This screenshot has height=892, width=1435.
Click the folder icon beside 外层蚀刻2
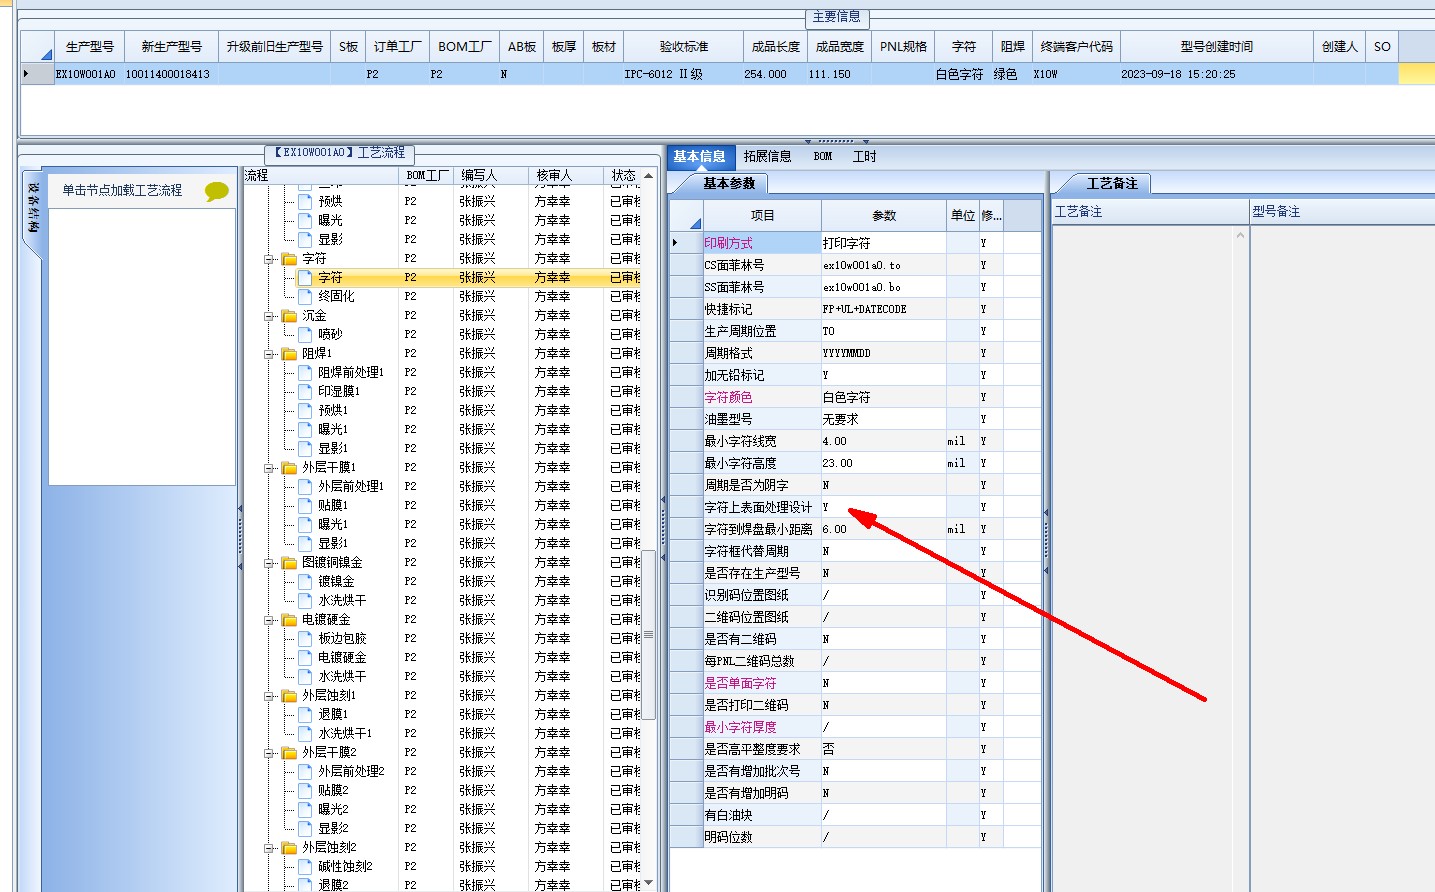(x=289, y=848)
